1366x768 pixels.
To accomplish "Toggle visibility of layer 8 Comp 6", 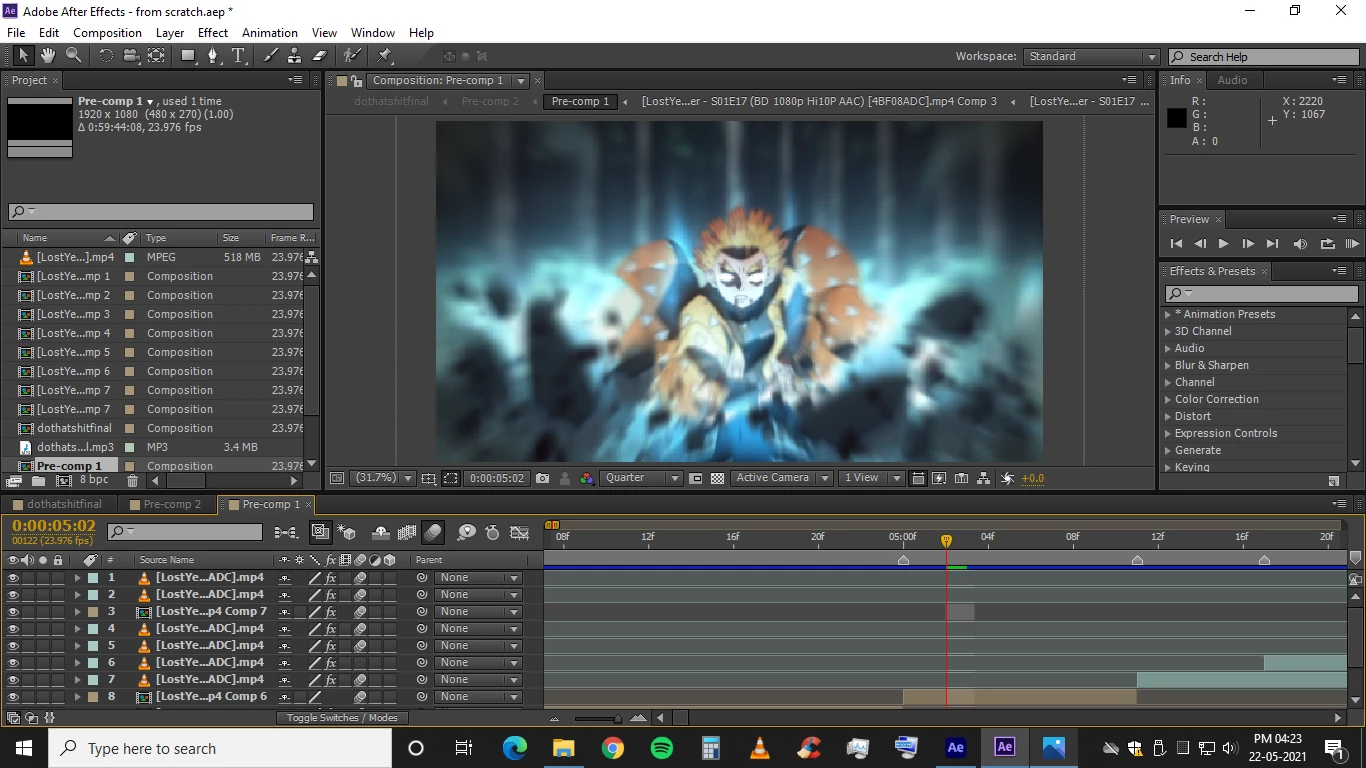I will coord(13,697).
